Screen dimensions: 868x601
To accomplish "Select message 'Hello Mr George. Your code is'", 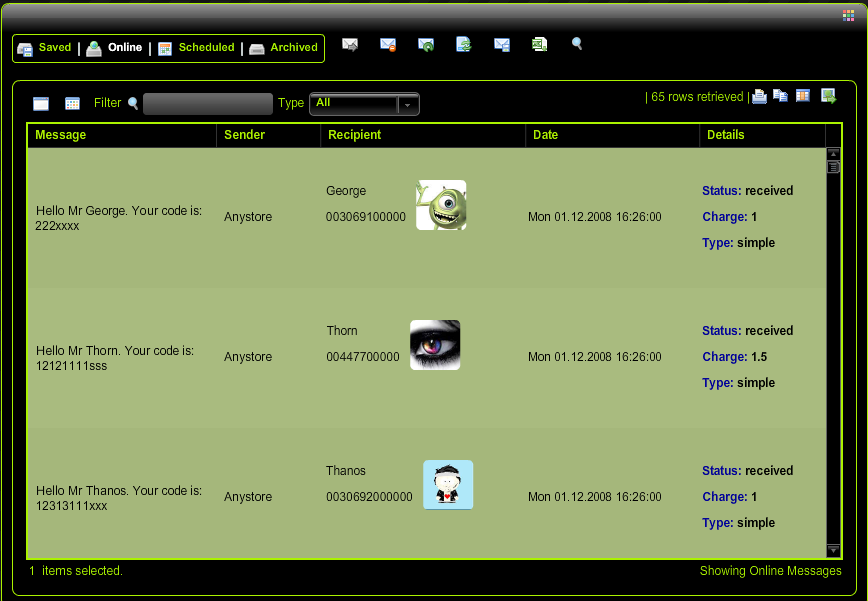I will 118,218.
